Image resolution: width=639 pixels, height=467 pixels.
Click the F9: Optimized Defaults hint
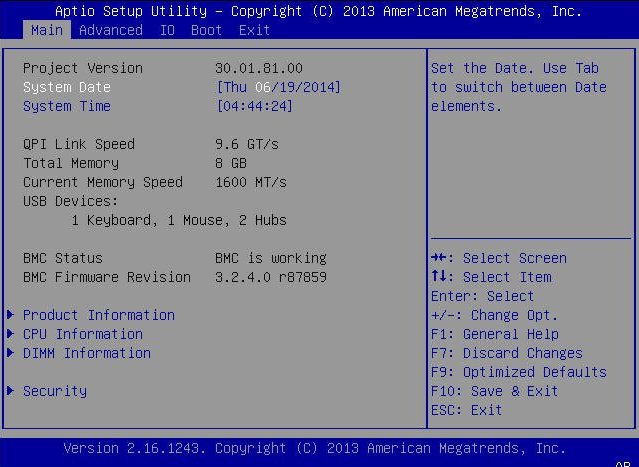pyautogui.click(x=519, y=372)
